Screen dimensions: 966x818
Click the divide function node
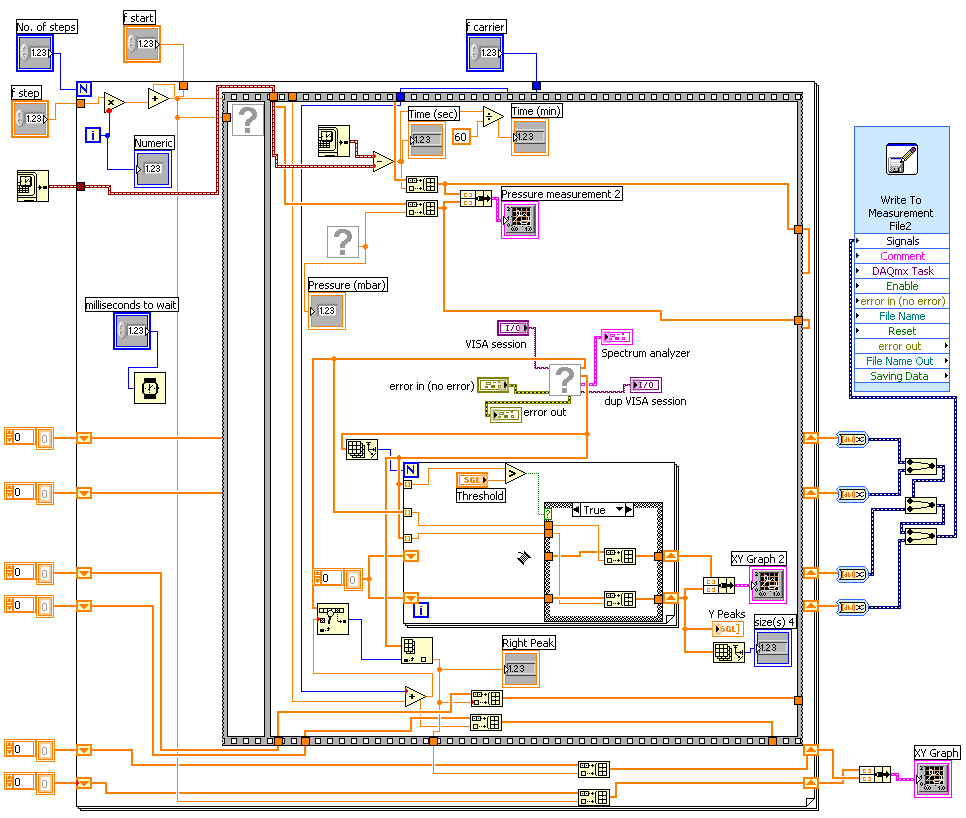coord(493,116)
